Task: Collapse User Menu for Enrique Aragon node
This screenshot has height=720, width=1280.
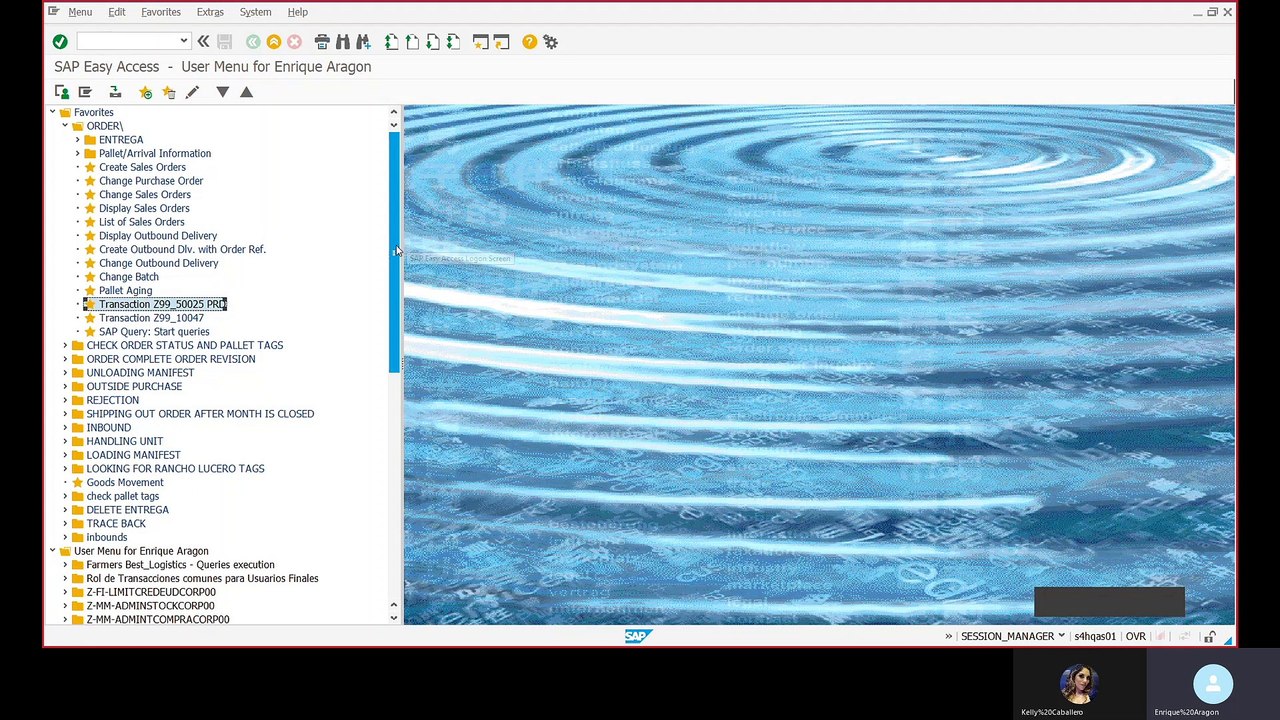Action: pyautogui.click(x=53, y=551)
